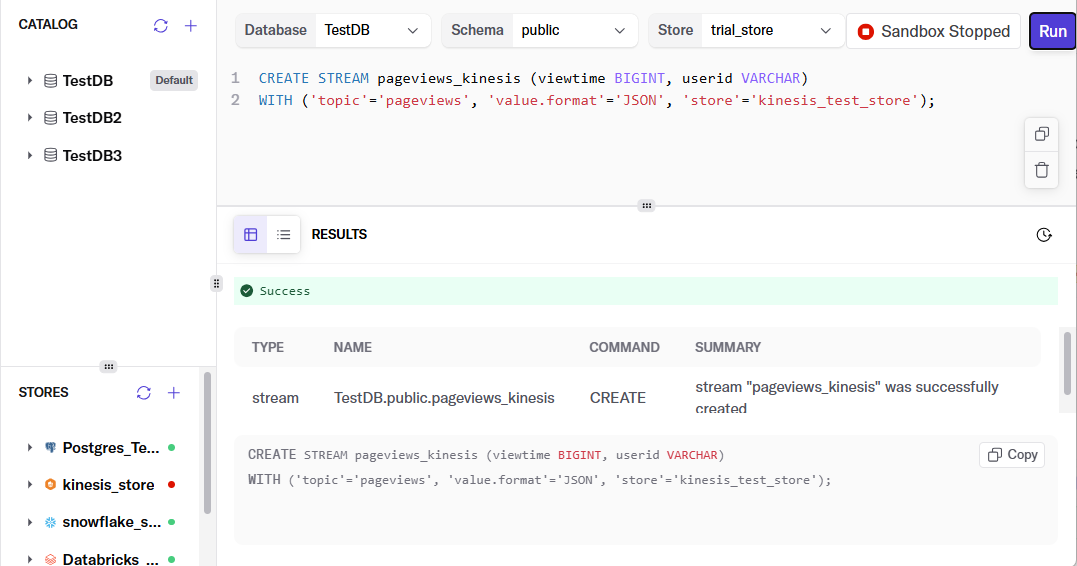The image size is (1077, 566).
Task: Expand the TestDB tree node
Action: 30,81
